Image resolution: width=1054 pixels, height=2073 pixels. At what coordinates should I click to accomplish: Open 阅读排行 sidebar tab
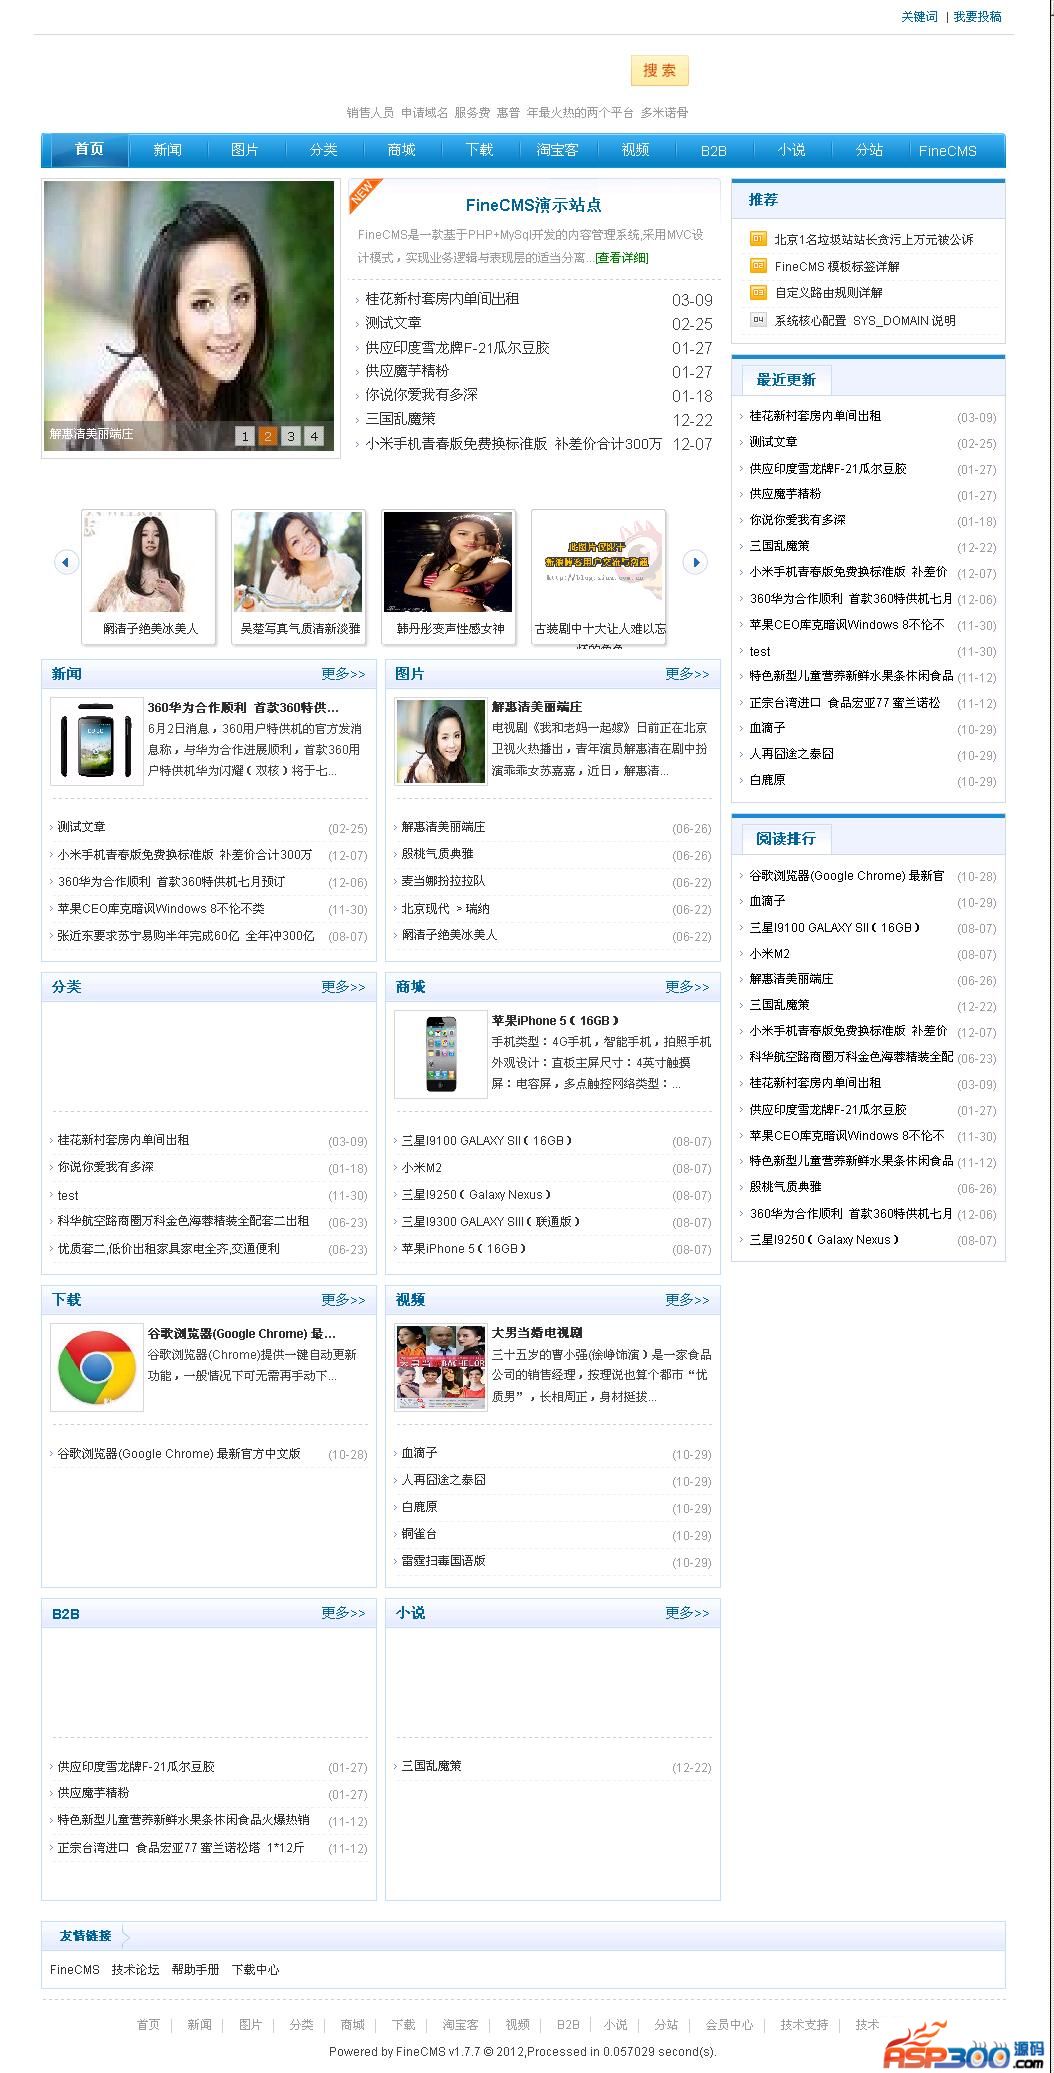click(786, 839)
